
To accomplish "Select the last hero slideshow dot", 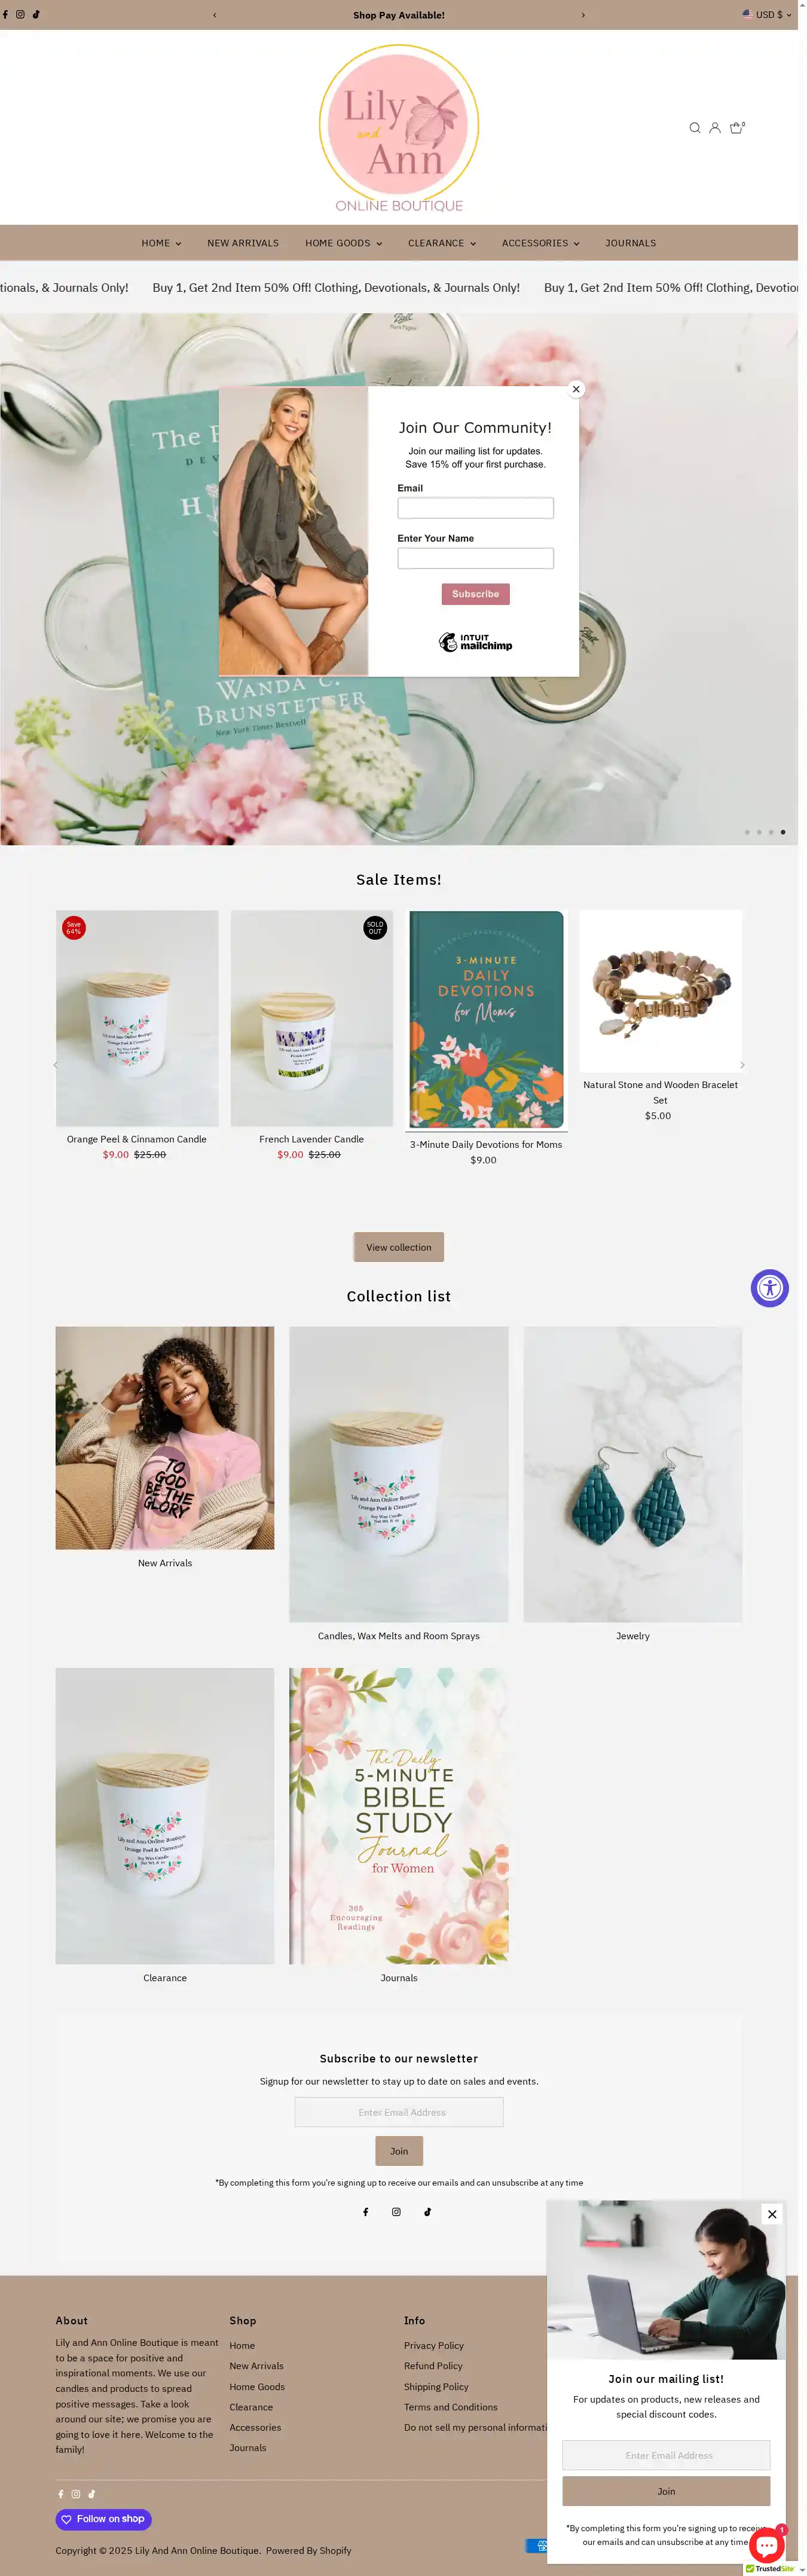I will tap(783, 832).
